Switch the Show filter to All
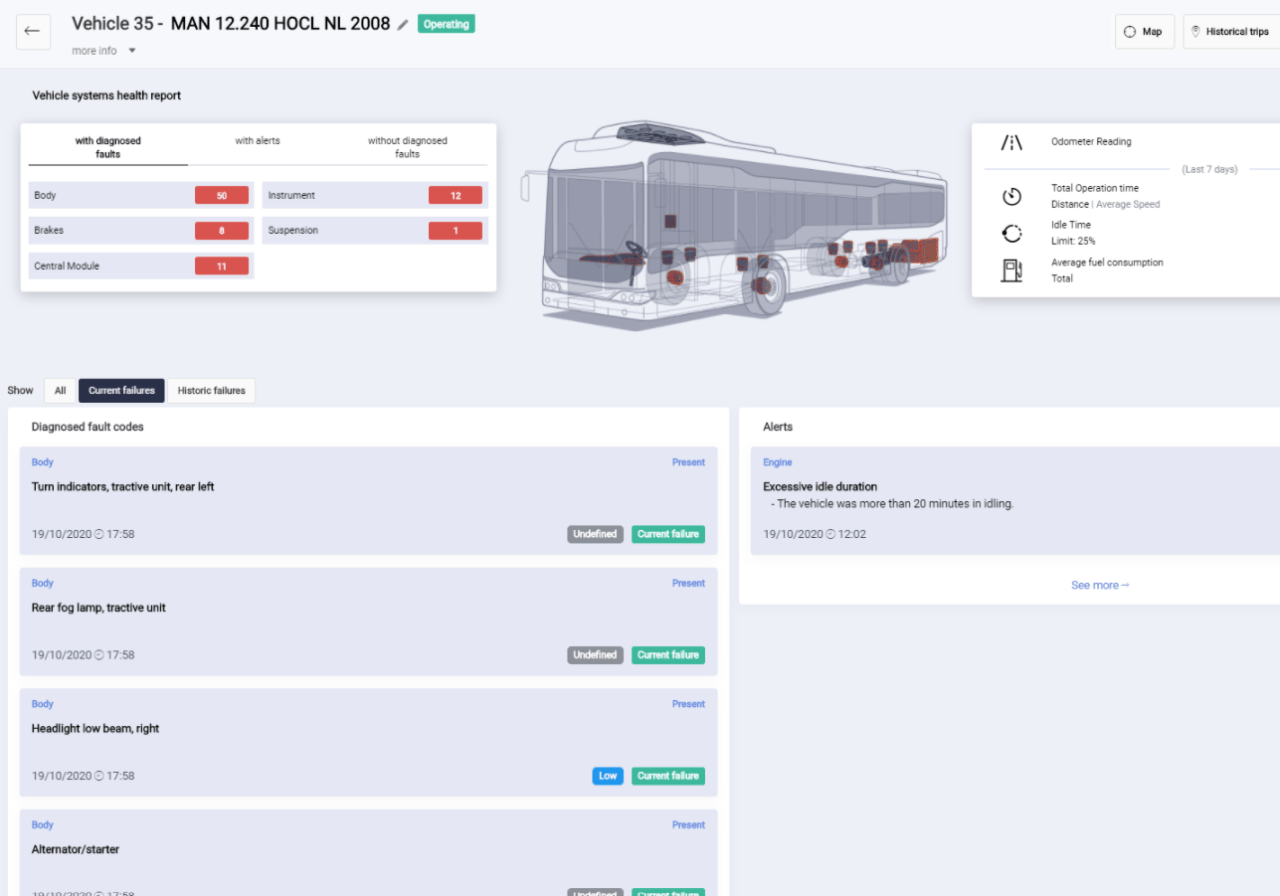This screenshot has height=896, width=1280. (x=59, y=390)
